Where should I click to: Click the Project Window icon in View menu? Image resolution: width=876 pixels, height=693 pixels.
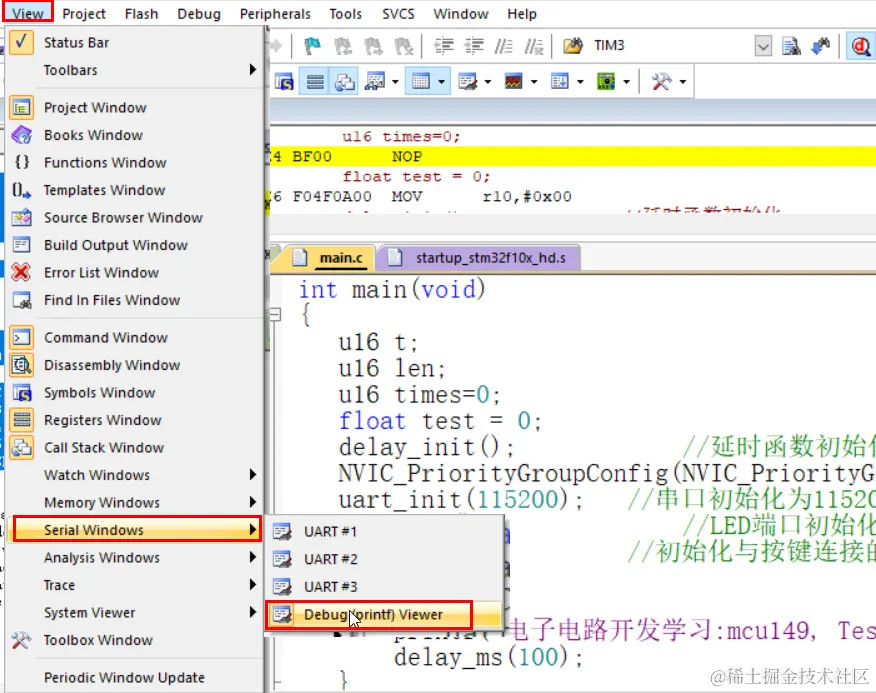pos(21,107)
